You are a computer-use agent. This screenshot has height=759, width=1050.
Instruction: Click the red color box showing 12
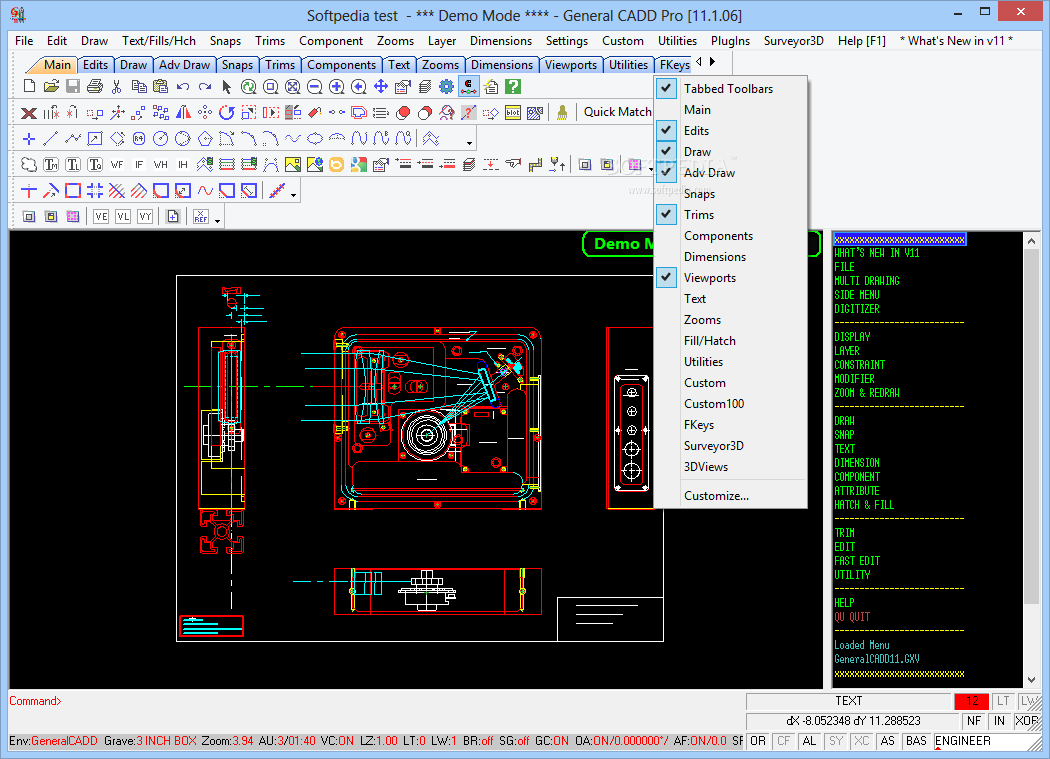coord(972,701)
